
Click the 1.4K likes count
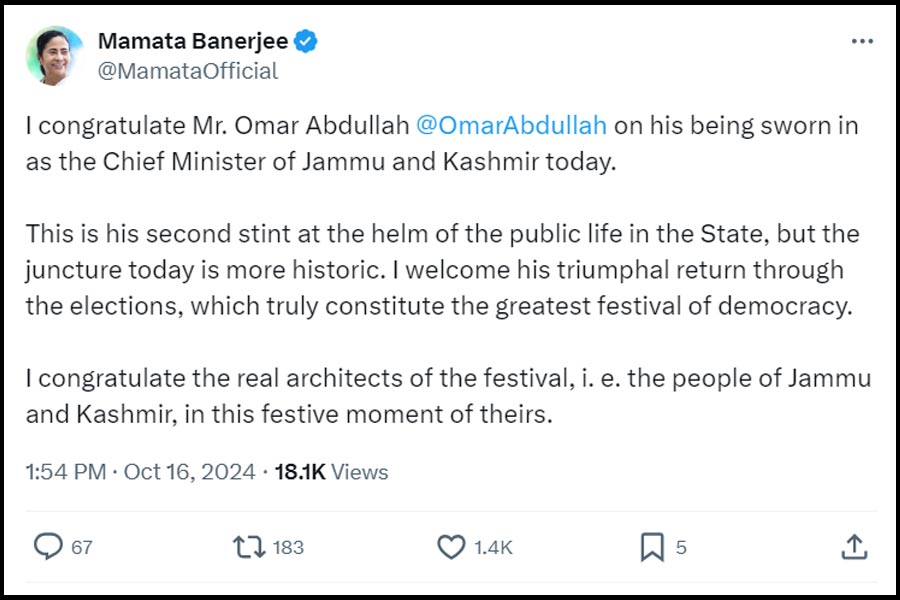[x=494, y=547]
